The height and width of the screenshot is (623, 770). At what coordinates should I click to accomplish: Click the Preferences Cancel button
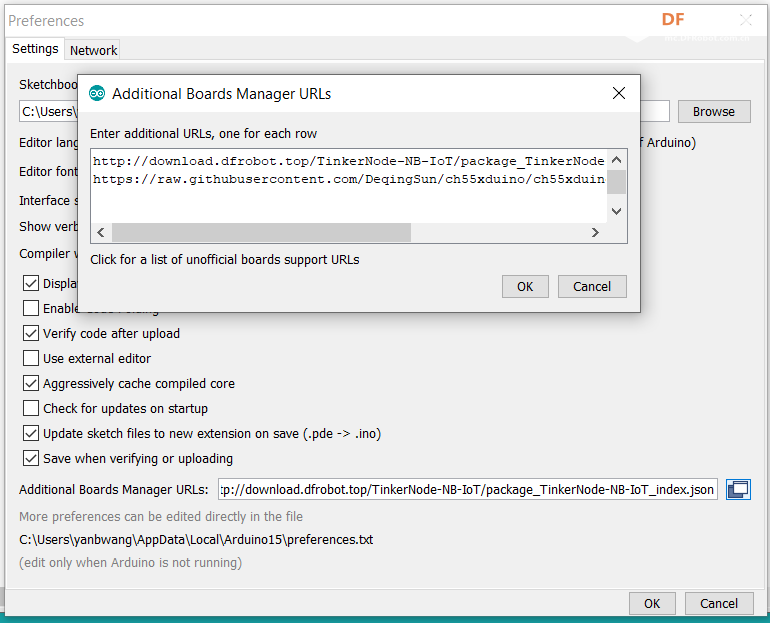pyautogui.click(x=719, y=603)
